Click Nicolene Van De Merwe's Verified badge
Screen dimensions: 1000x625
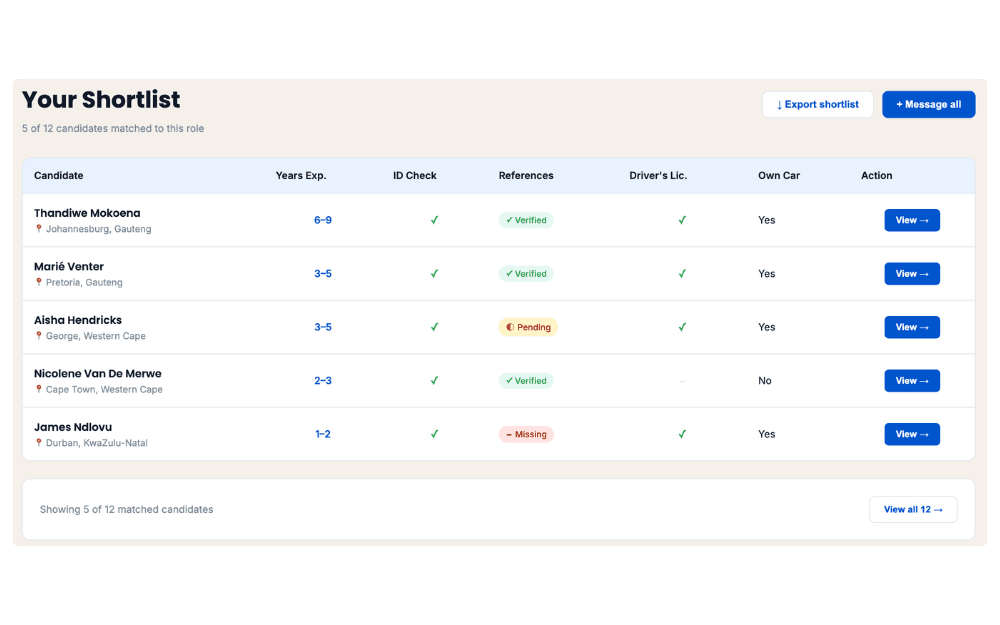[x=526, y=381]
